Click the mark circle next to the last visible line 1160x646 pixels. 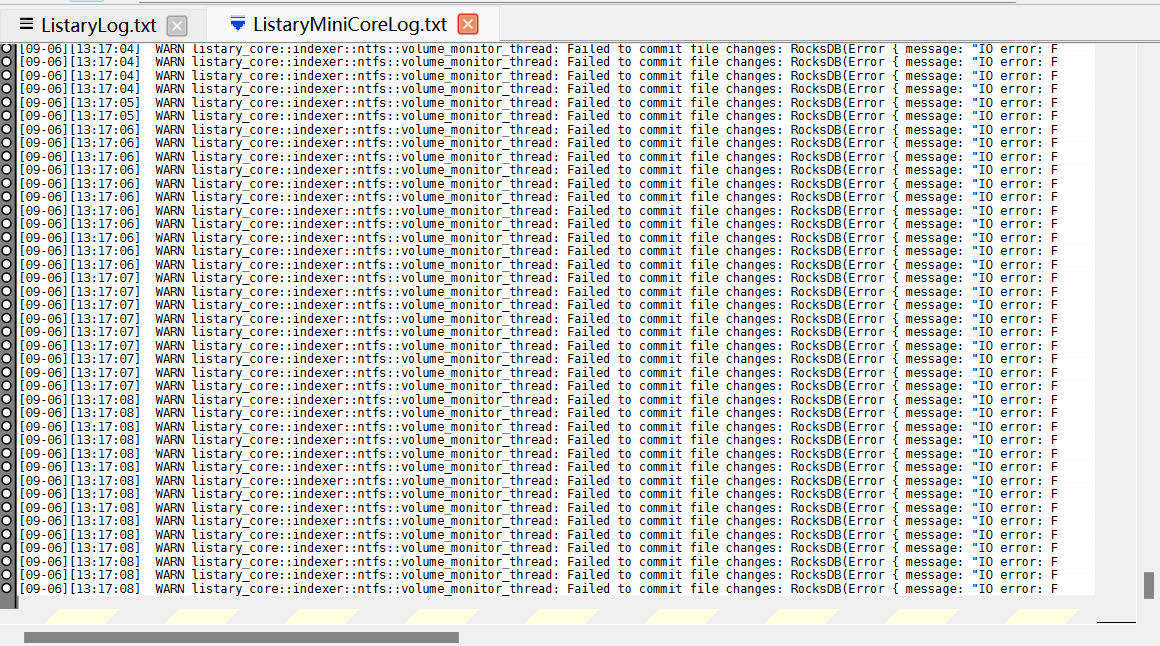pos(7,588)
